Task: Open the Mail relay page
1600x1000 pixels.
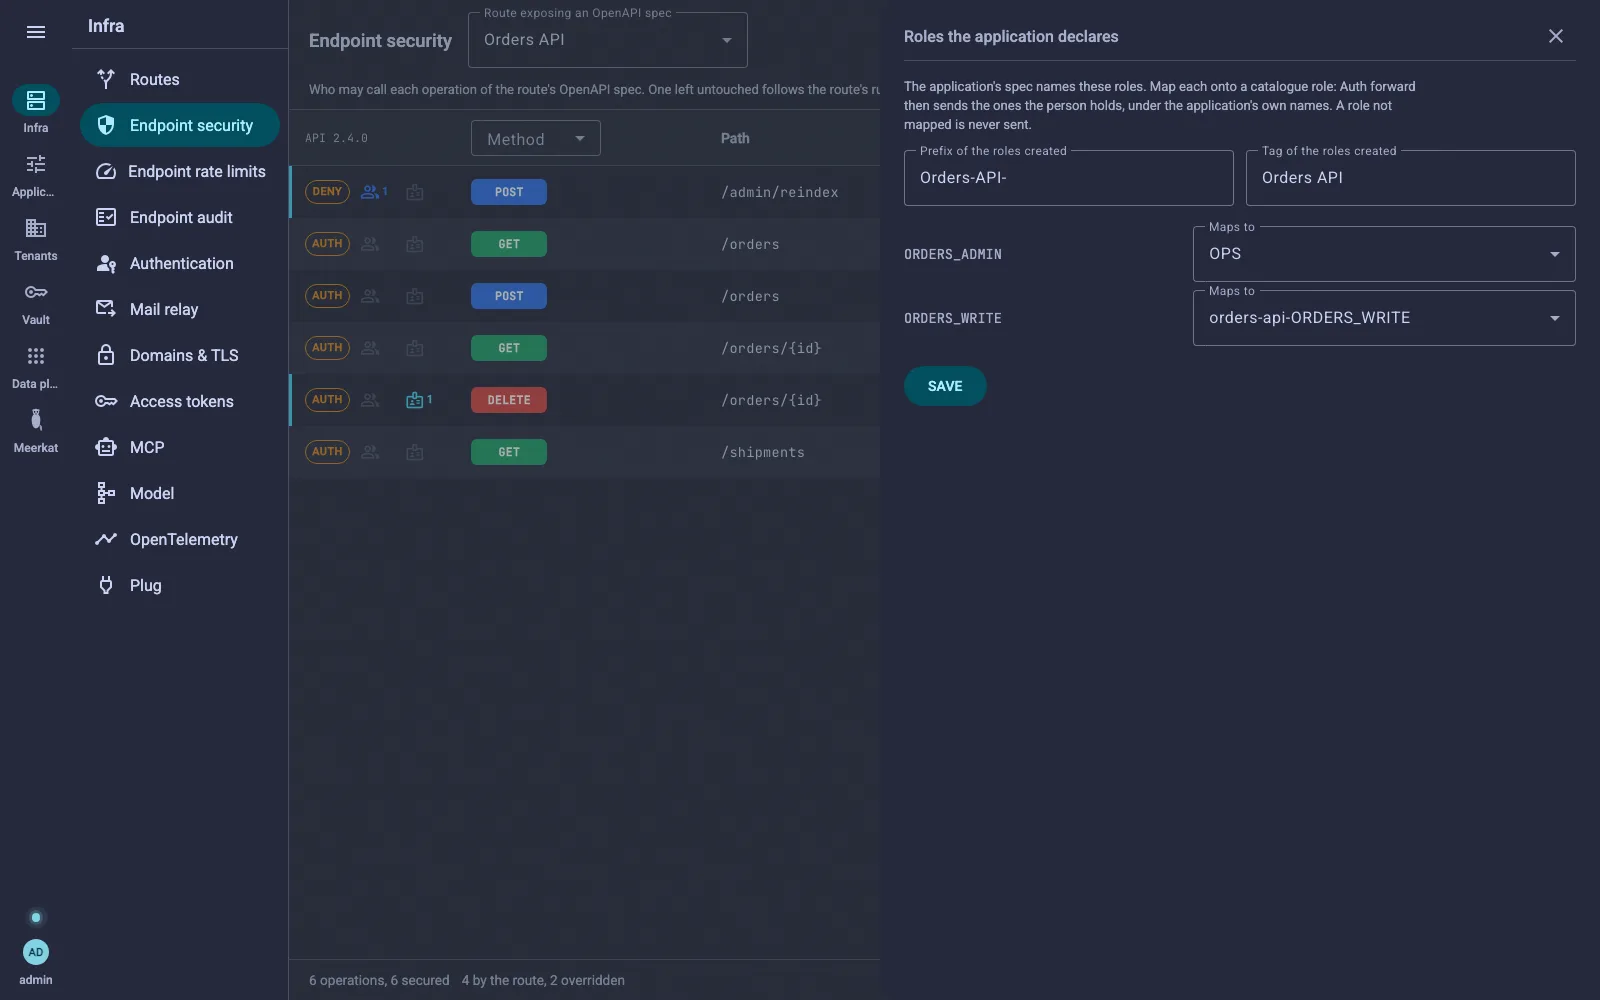Action: click(180, 309)
